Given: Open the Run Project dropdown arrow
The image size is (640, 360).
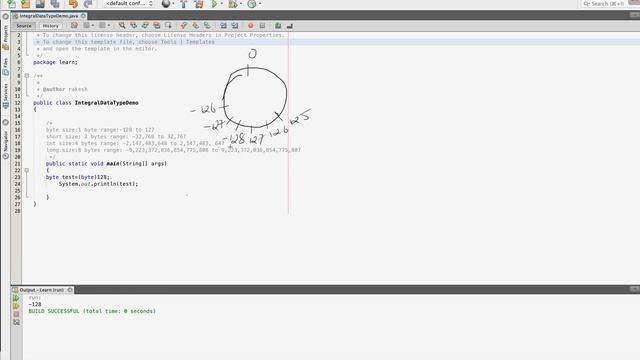Looking at the screenshot, I should (222, 4).
